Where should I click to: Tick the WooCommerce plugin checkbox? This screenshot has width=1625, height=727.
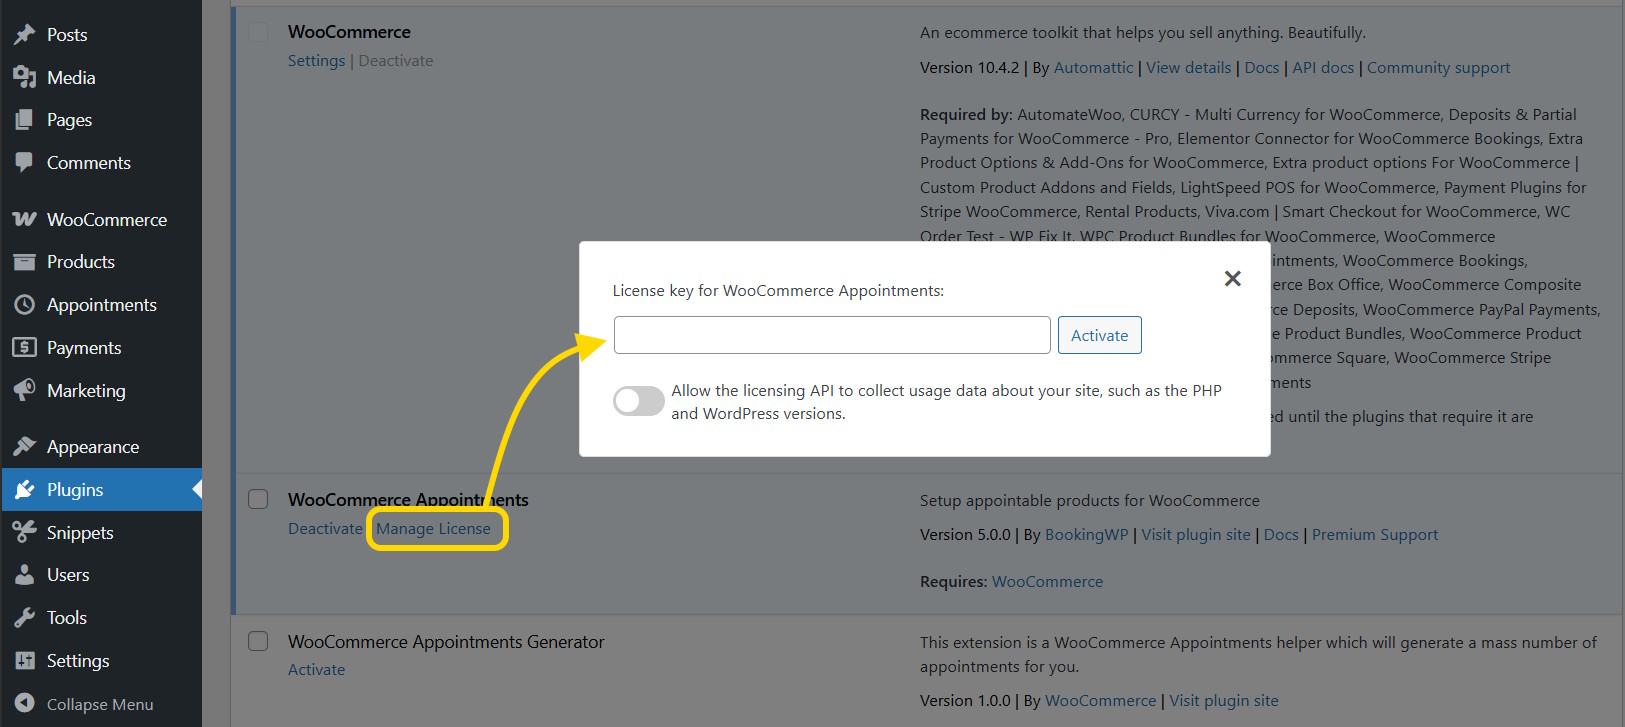pos(258,32)
